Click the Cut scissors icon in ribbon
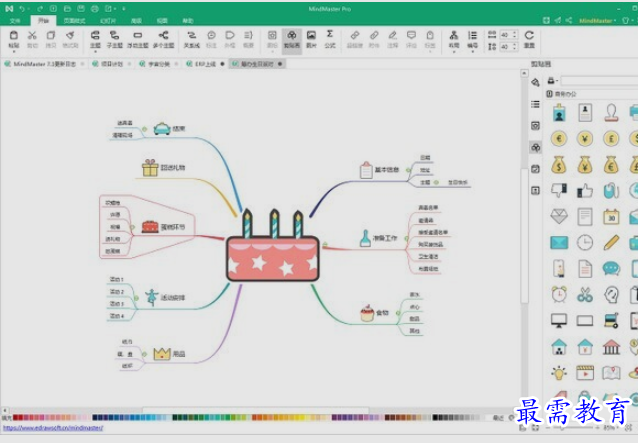This screenshot has width=638, height=443. tap(32, 36)
